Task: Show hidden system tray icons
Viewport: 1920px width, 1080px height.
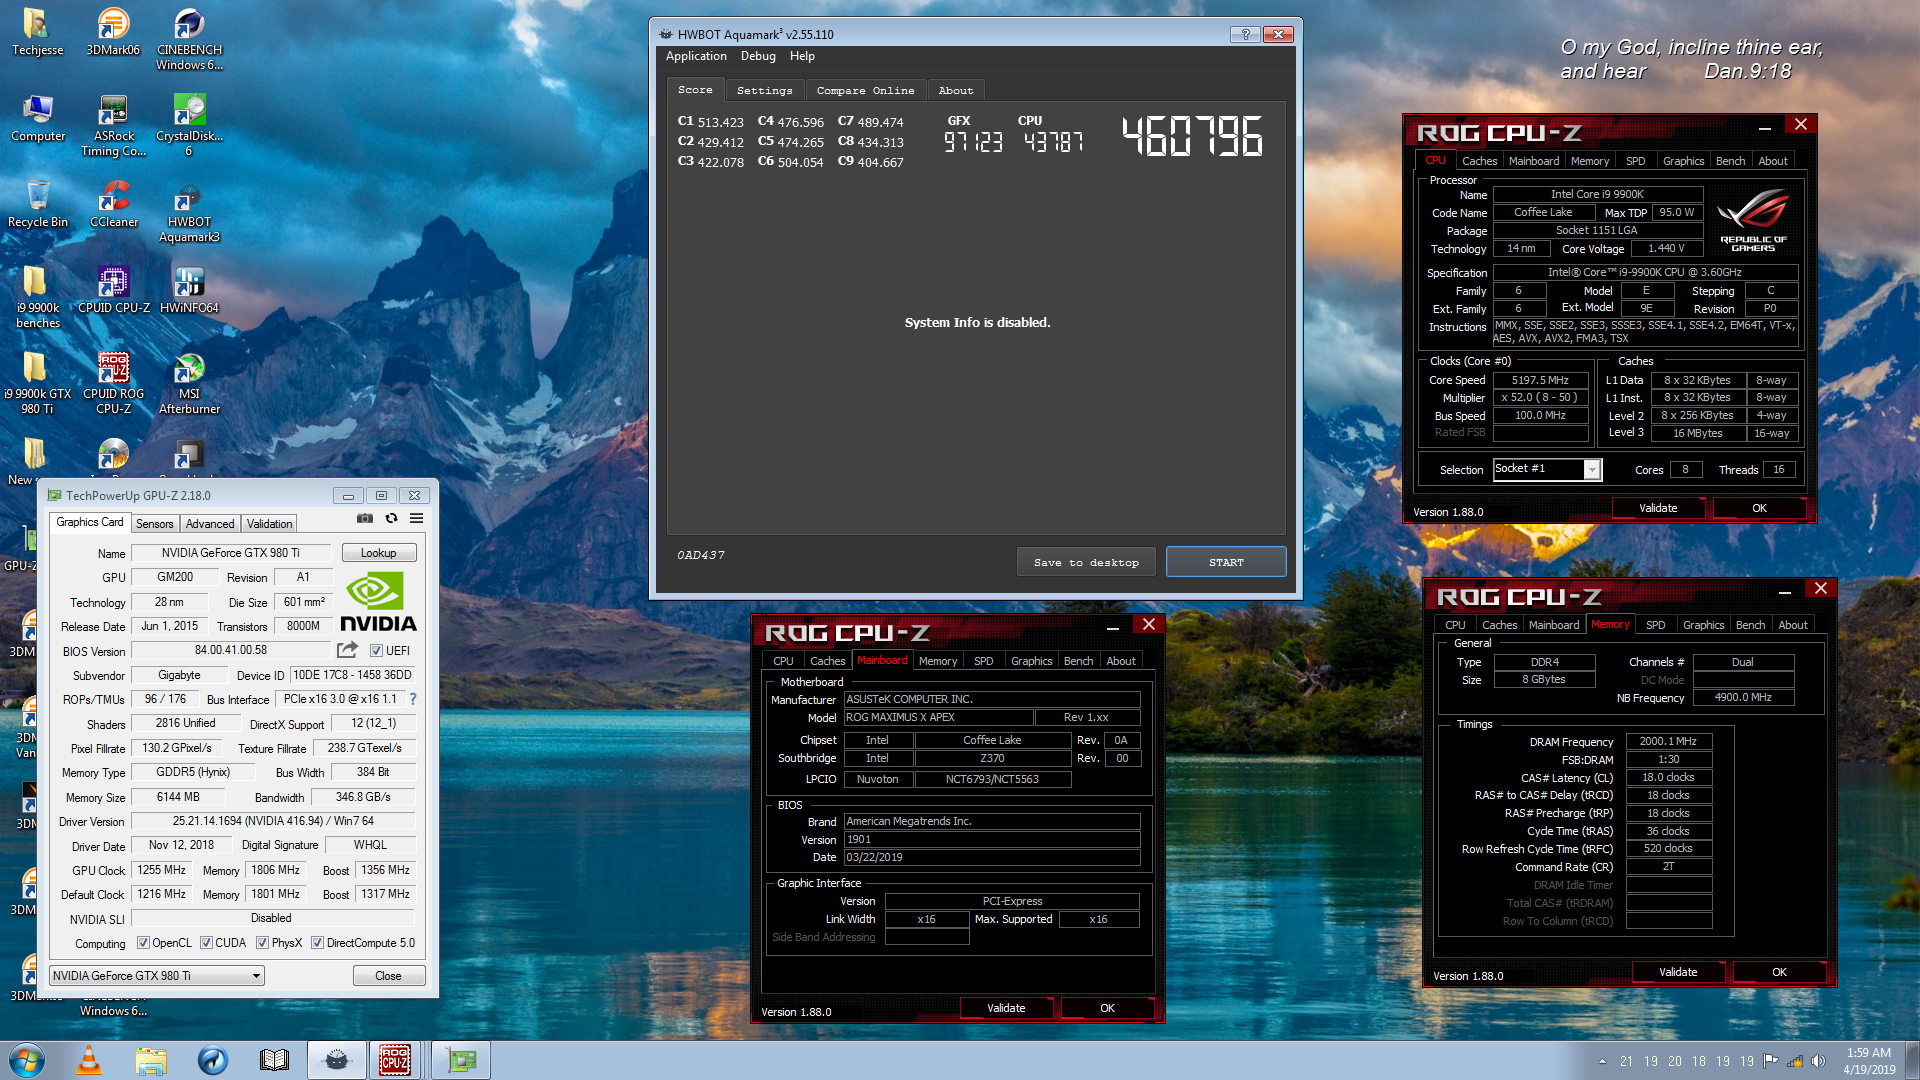Action: (x=1602, y=1061)
